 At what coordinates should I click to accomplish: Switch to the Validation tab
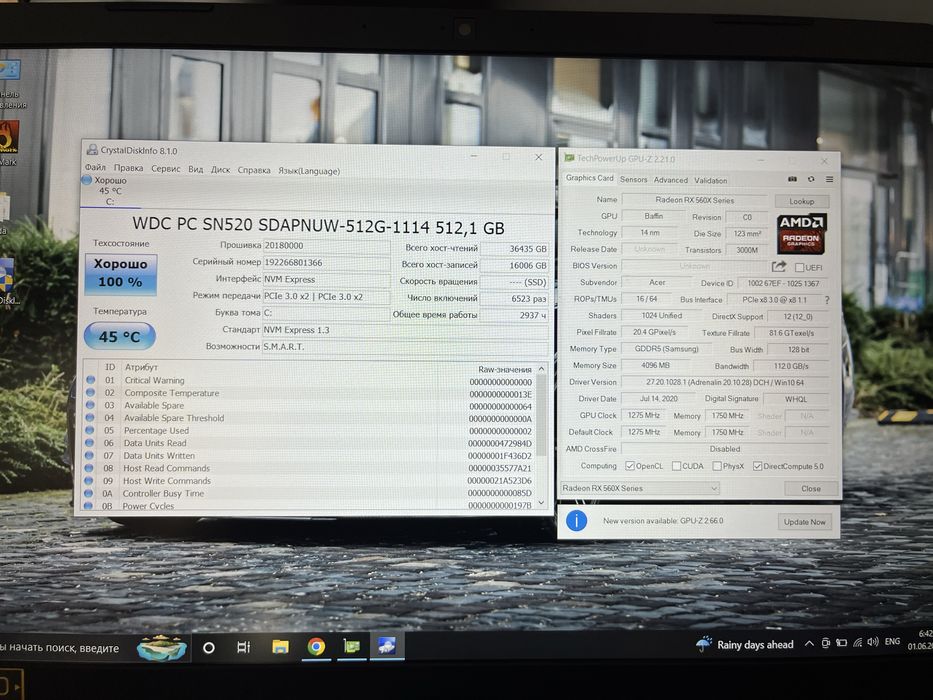(710, 180)
